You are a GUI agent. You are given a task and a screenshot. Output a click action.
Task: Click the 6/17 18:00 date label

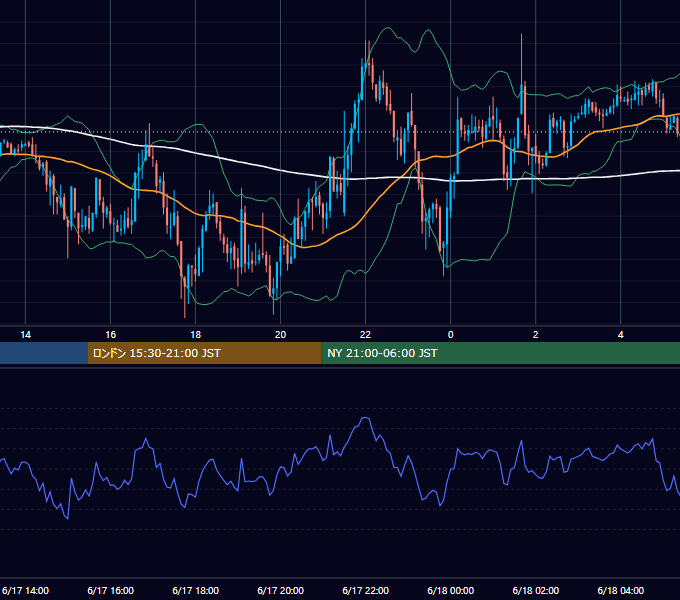tap(196, 590)
